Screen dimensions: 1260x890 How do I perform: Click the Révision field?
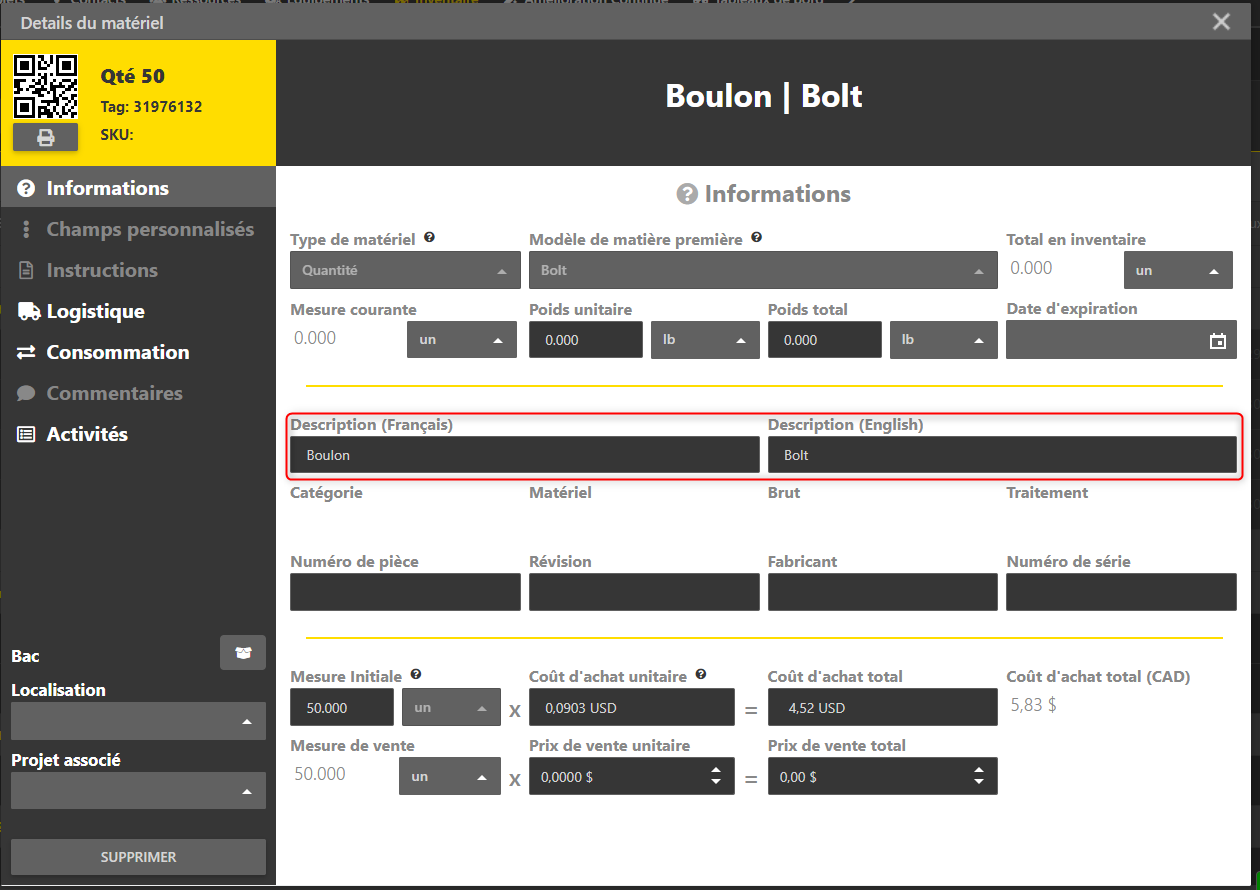coord(644,592)
